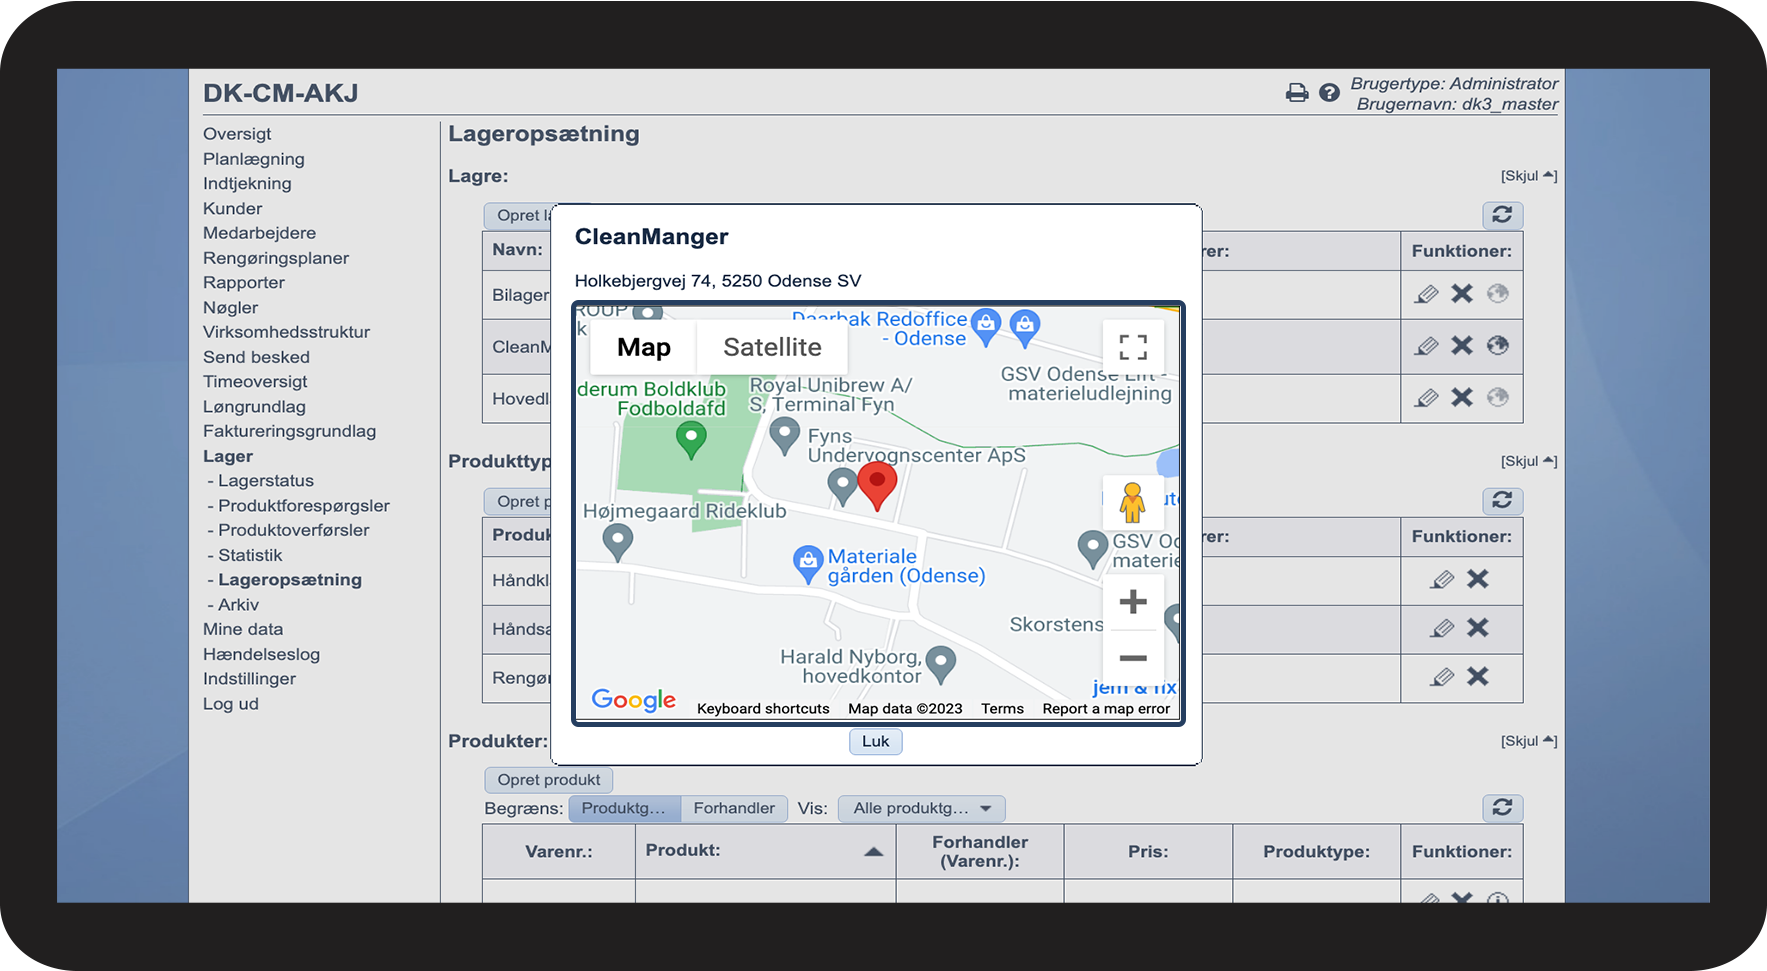
Task: Zoom in on the map
Action: click(x=1132, y=602)
